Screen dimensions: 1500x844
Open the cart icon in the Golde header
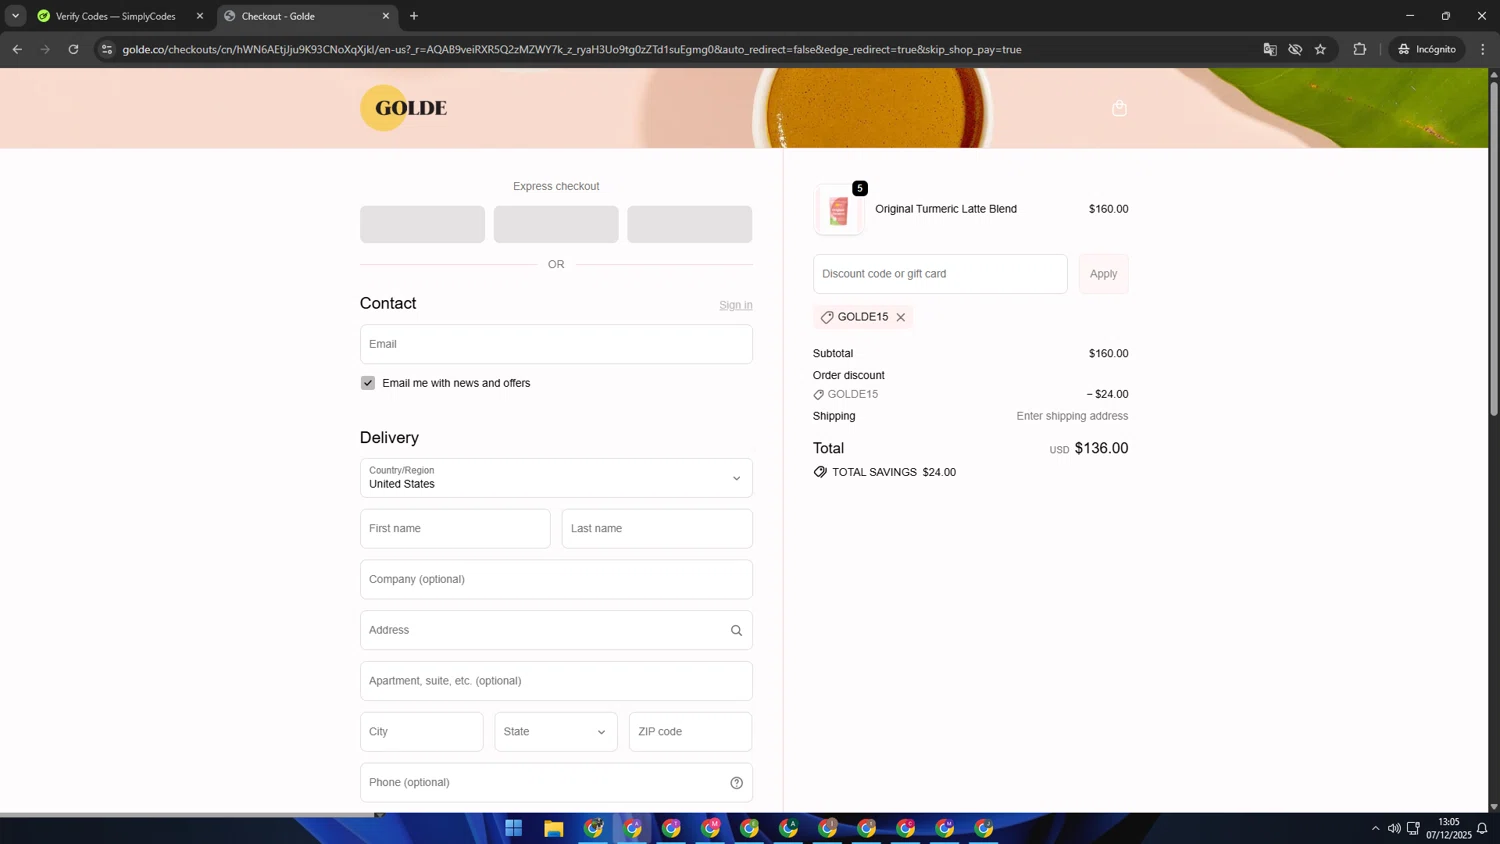pyautogui.click(x=1119, y=108)
